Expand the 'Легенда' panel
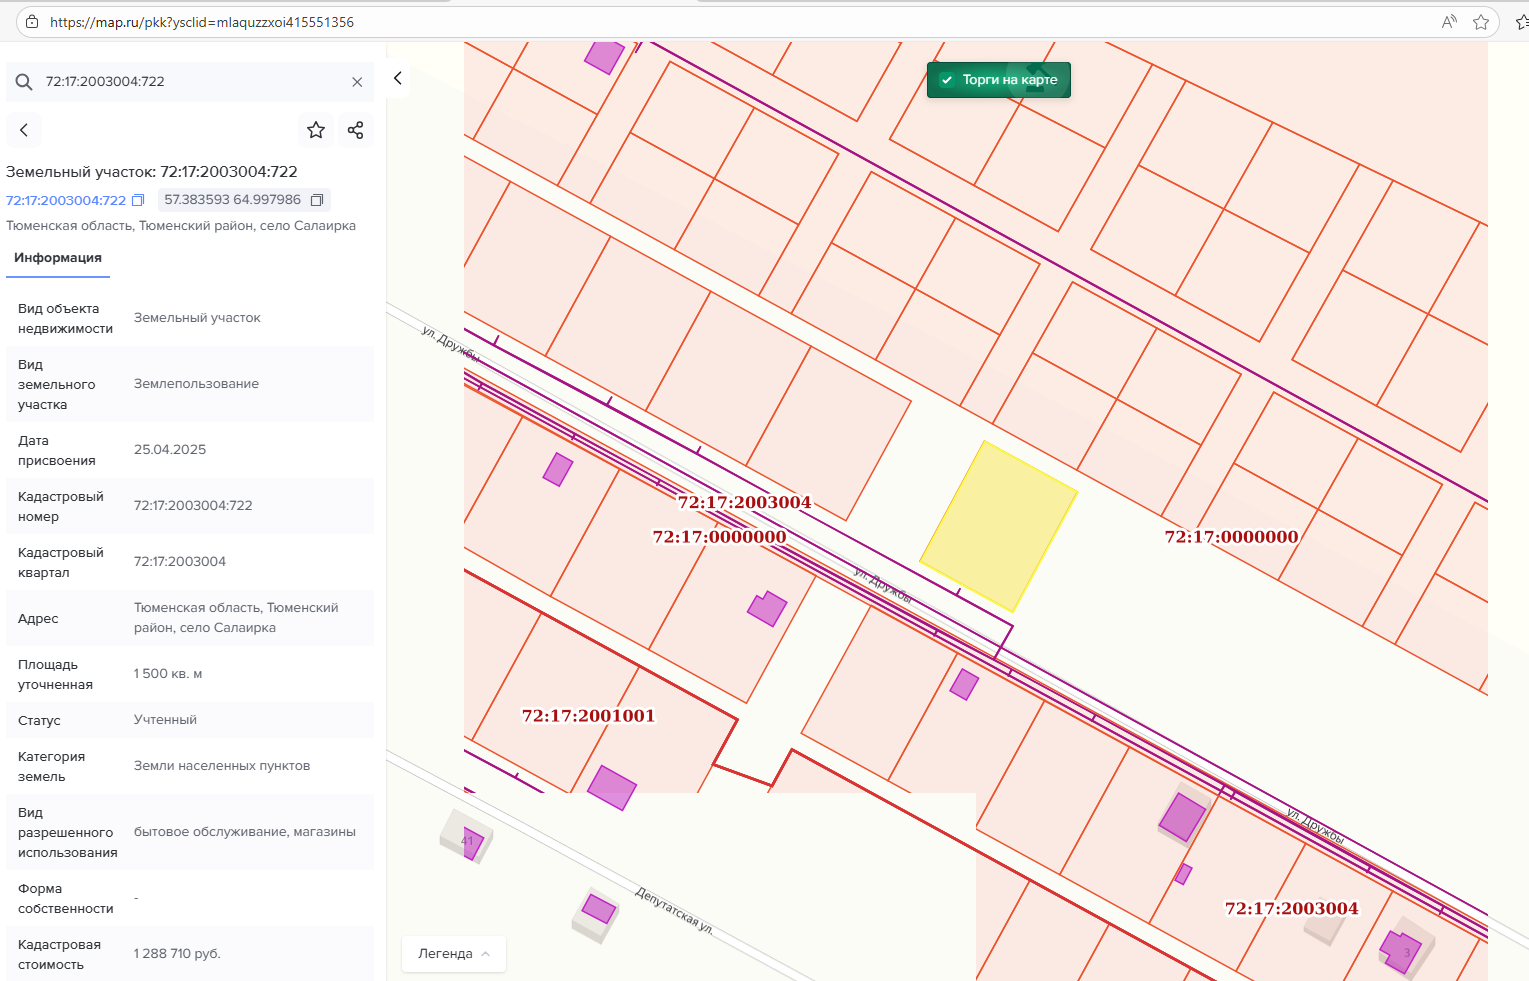1529x981 pixels. 454,954
